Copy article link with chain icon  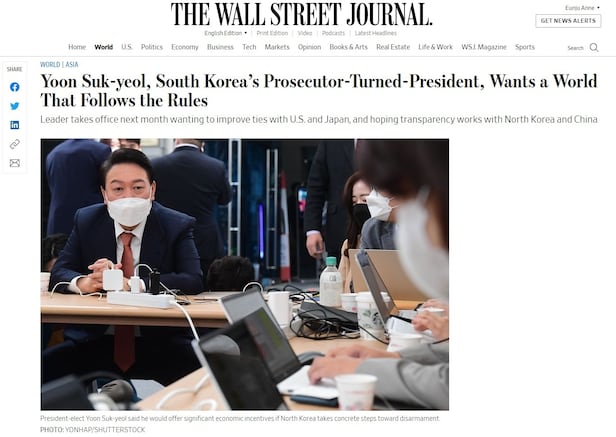(15, 144)
